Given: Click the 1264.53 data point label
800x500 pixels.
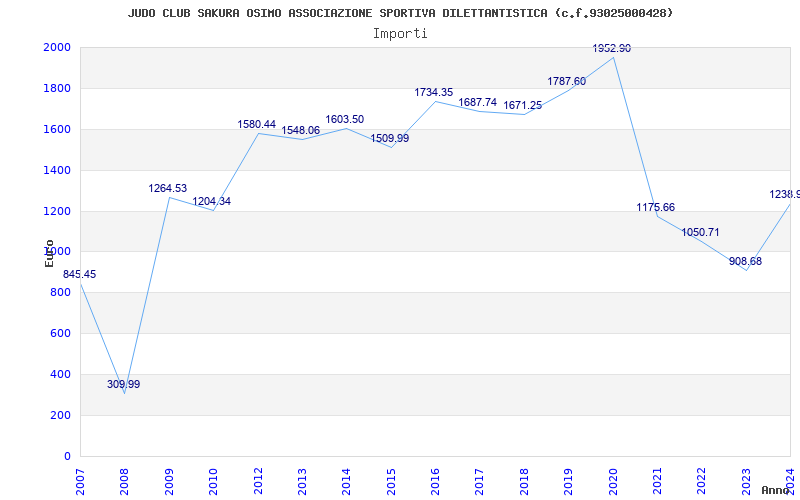Looking at the screenshot, I should point(168,189).
